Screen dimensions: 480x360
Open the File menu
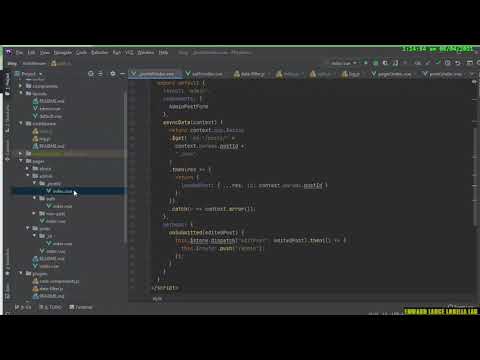[19, 53]
